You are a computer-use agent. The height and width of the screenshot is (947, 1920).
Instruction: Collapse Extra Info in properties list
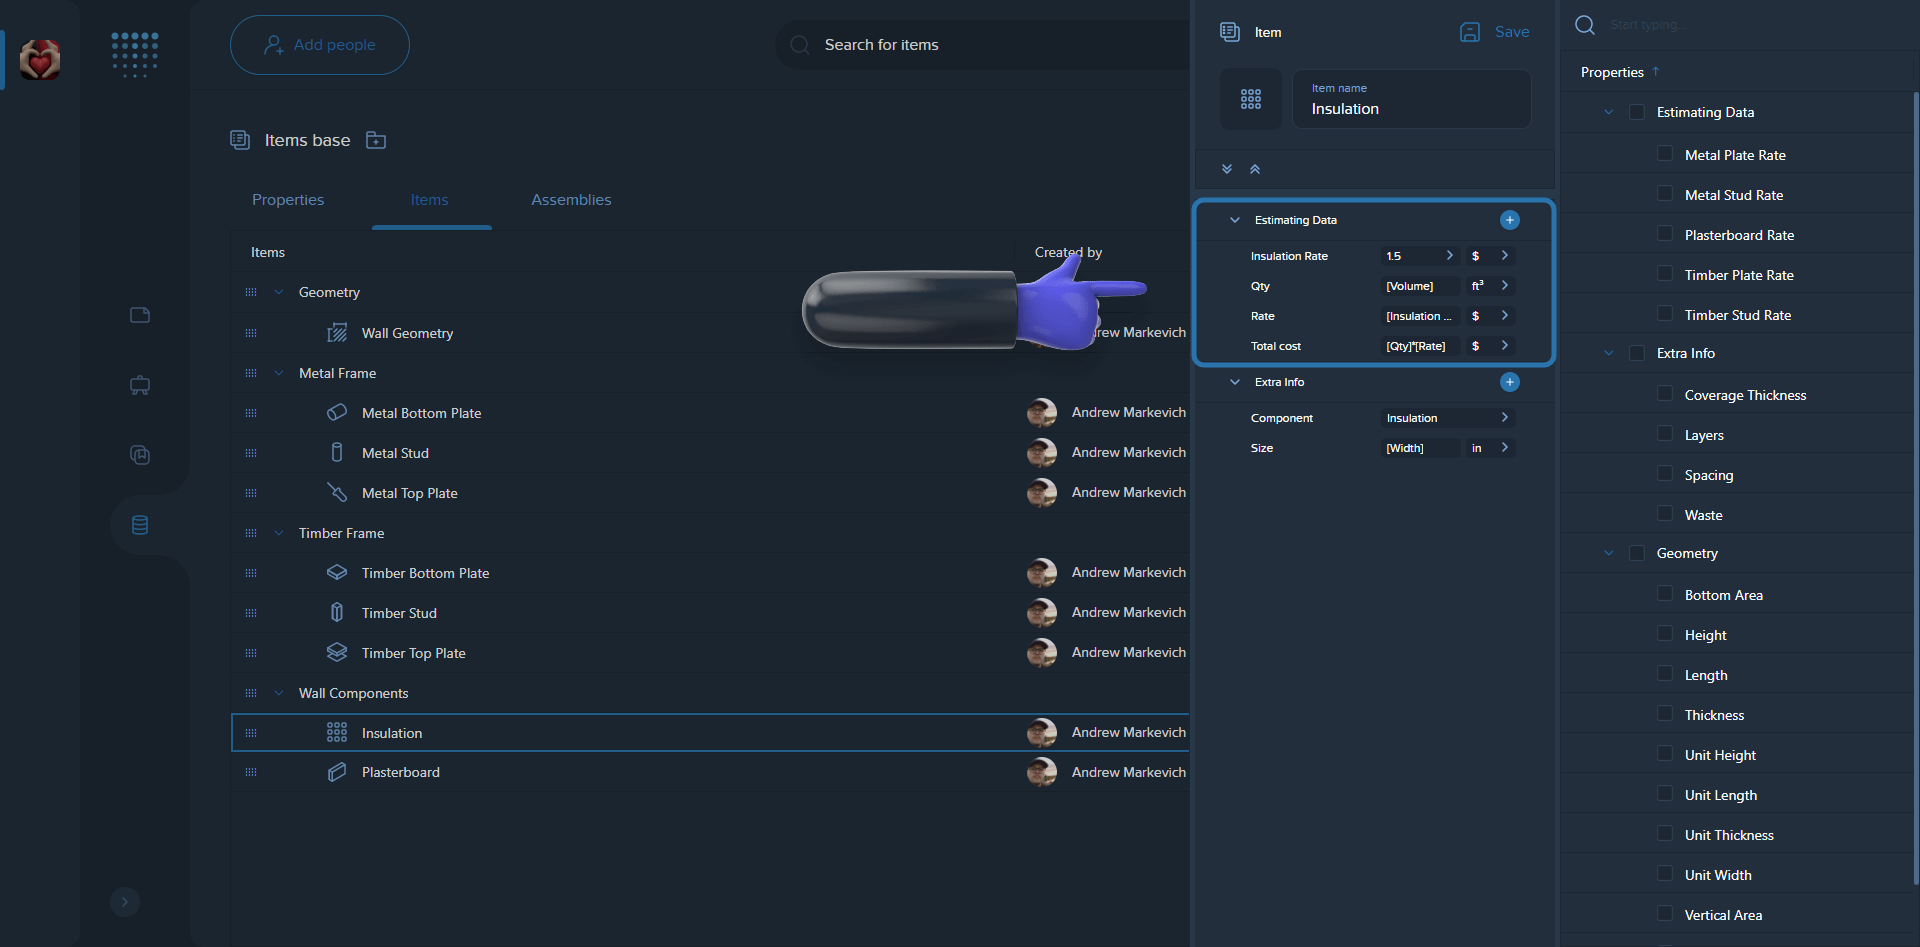[x=1609, y=353]
